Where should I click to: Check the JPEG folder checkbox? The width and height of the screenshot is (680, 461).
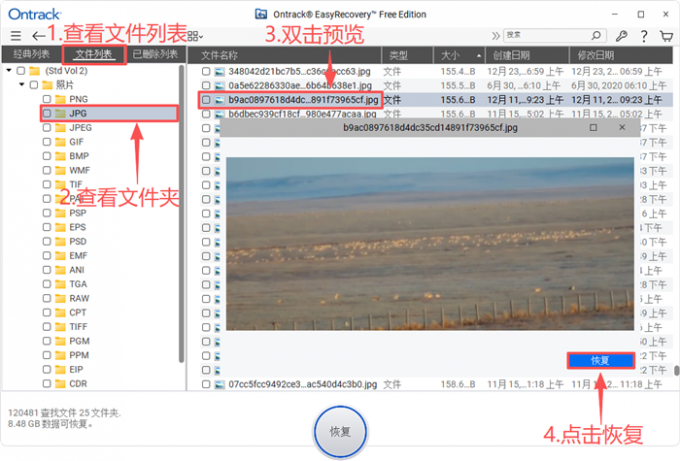47,128
